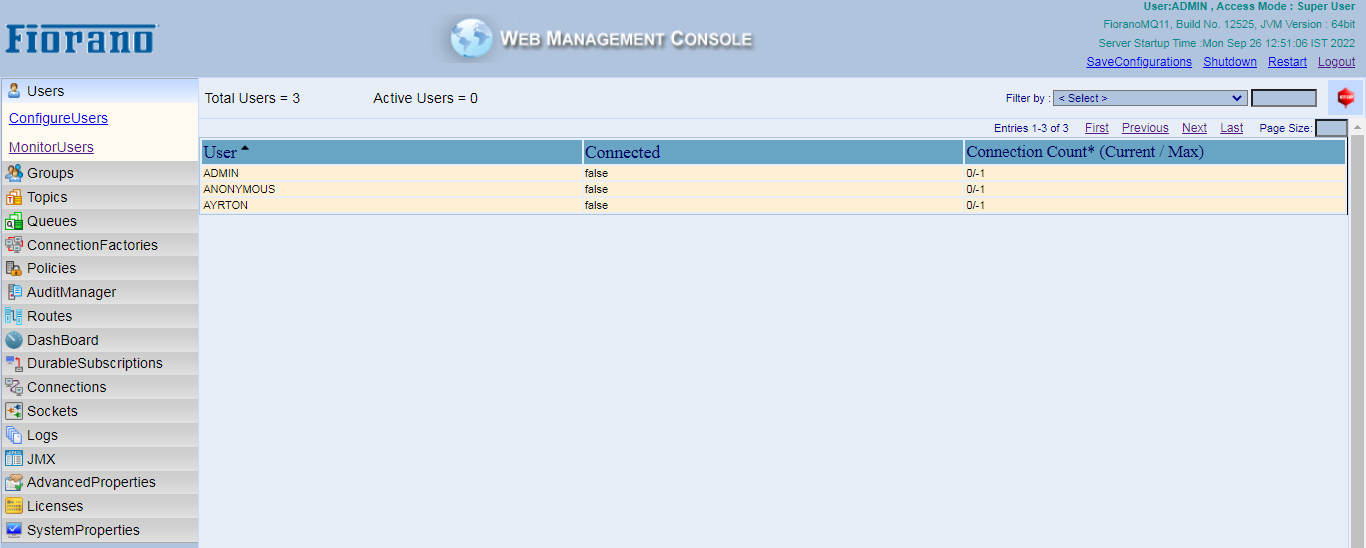The width and height of the screenshot is (1366, 548).
Task: Select the ANONYMOUS user row
Action: pyautogui.click(x=773, y=189)
